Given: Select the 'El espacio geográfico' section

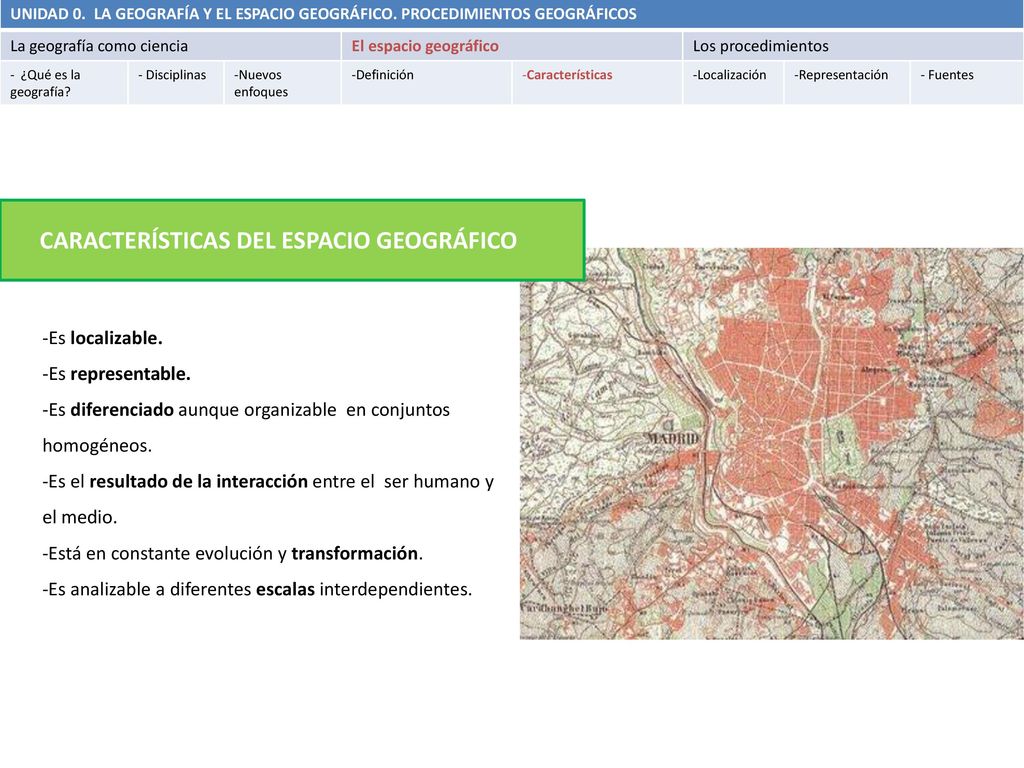Looking at the screenshot, I should pos(511,46).
